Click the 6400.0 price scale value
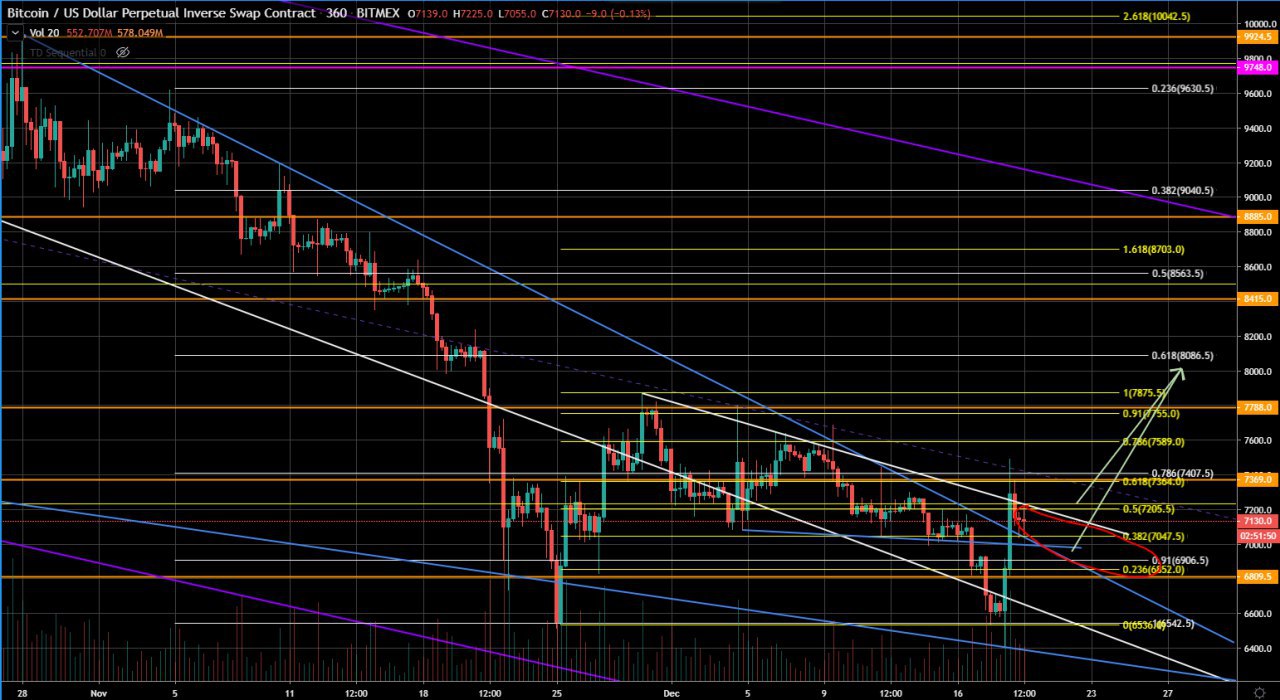The width and height of the screenshot is (1280, 700). 1259,649
